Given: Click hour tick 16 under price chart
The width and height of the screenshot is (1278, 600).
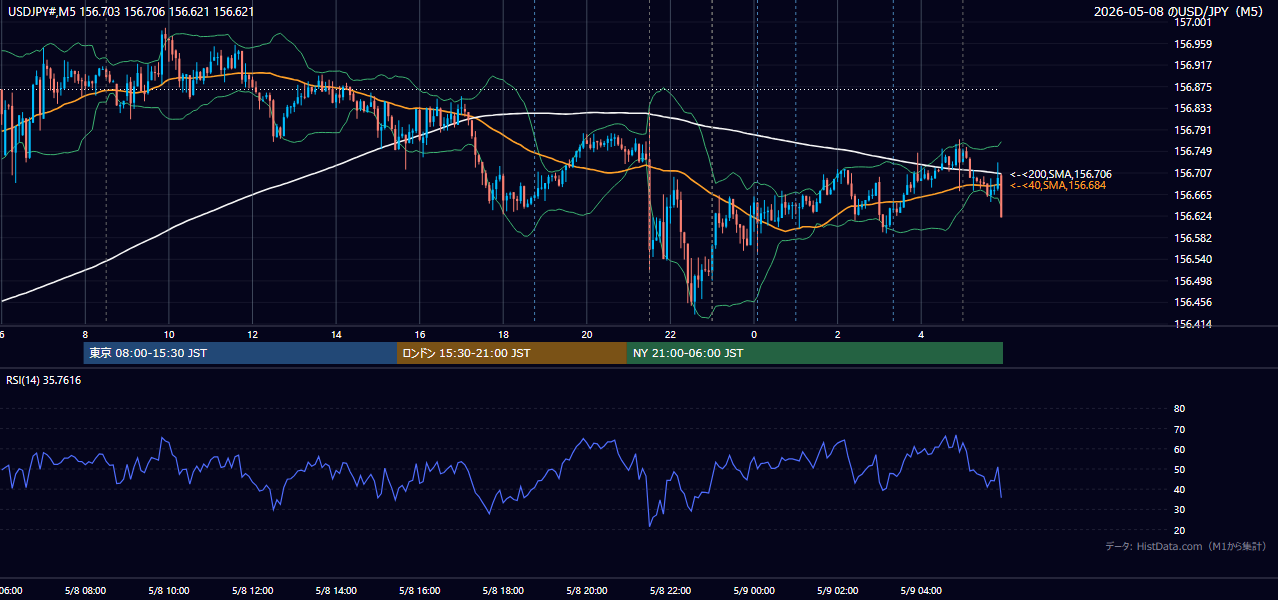Looking at the screenshot, I should point(420,335).
